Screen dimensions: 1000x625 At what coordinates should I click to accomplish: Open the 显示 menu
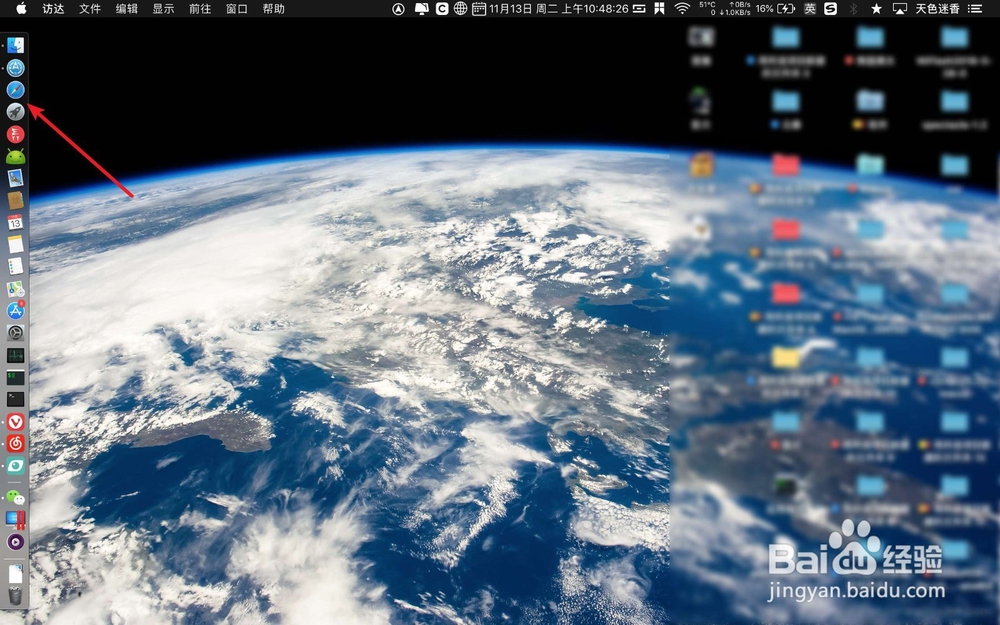163,9
